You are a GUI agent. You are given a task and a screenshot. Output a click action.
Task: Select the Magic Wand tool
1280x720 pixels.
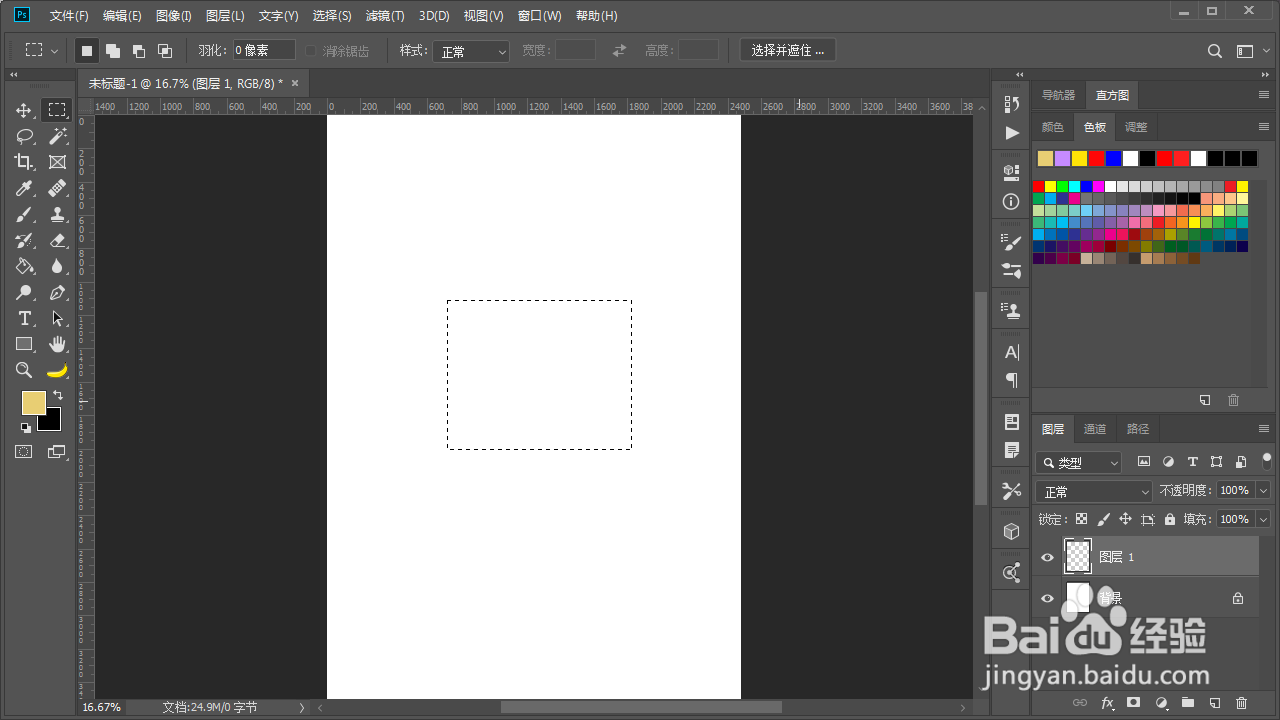click(x=58, y=136)
